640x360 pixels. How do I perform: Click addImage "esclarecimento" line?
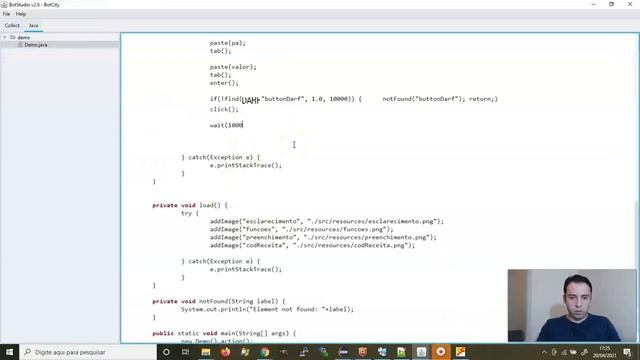[327, 221]
